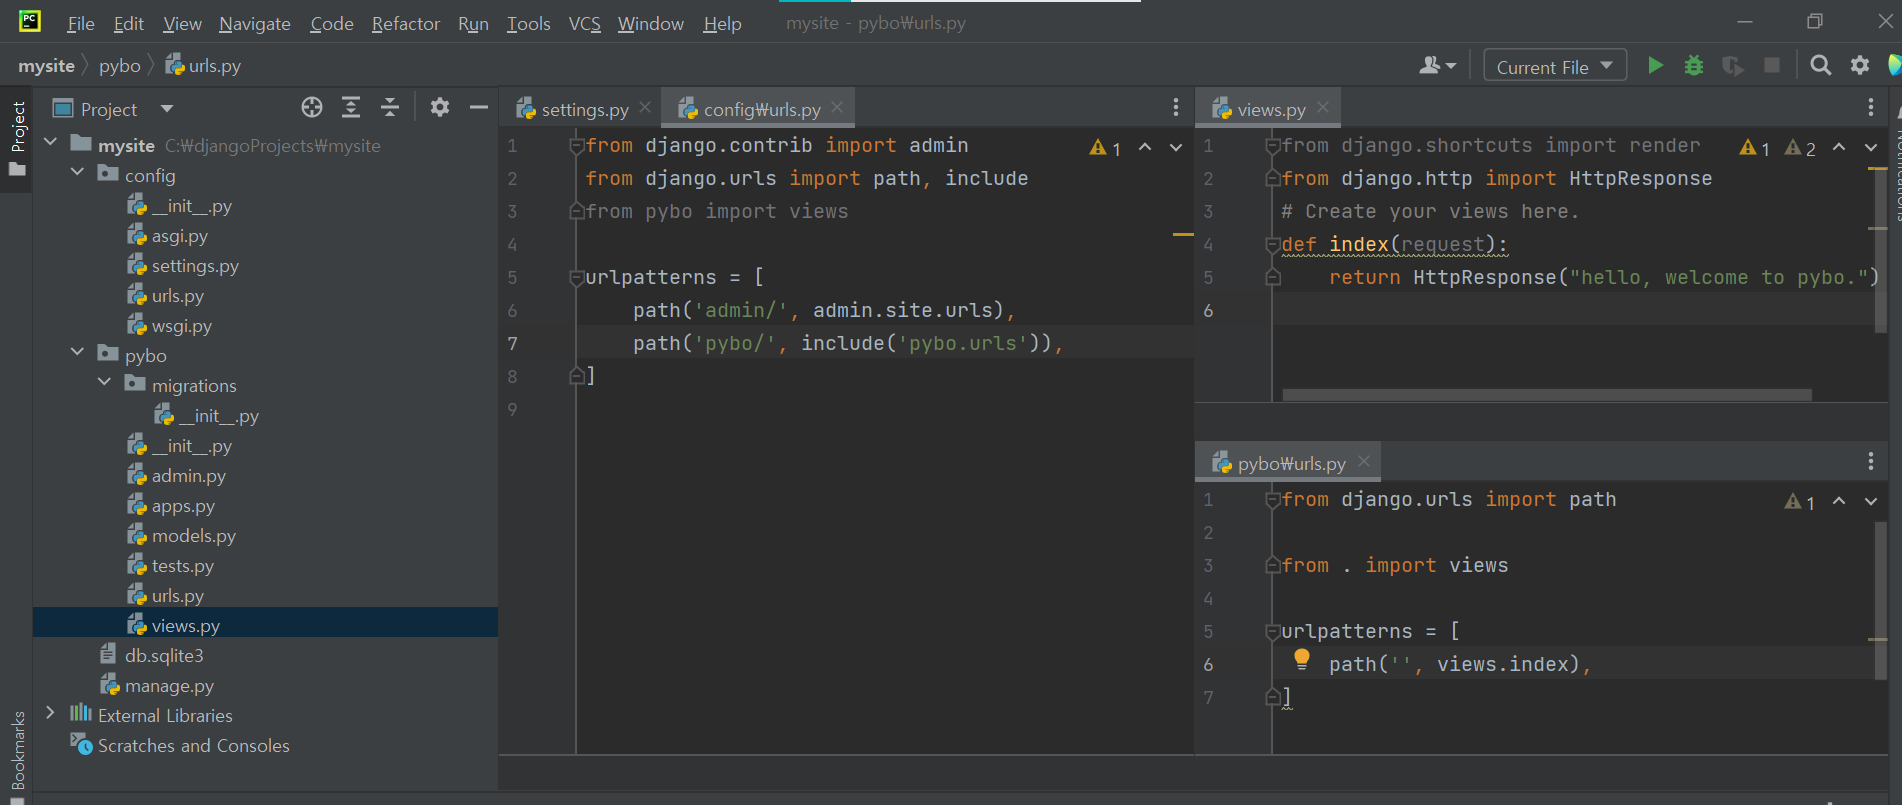Click mysite breadcrumb in navigation bar

click(x=46, y=66)
